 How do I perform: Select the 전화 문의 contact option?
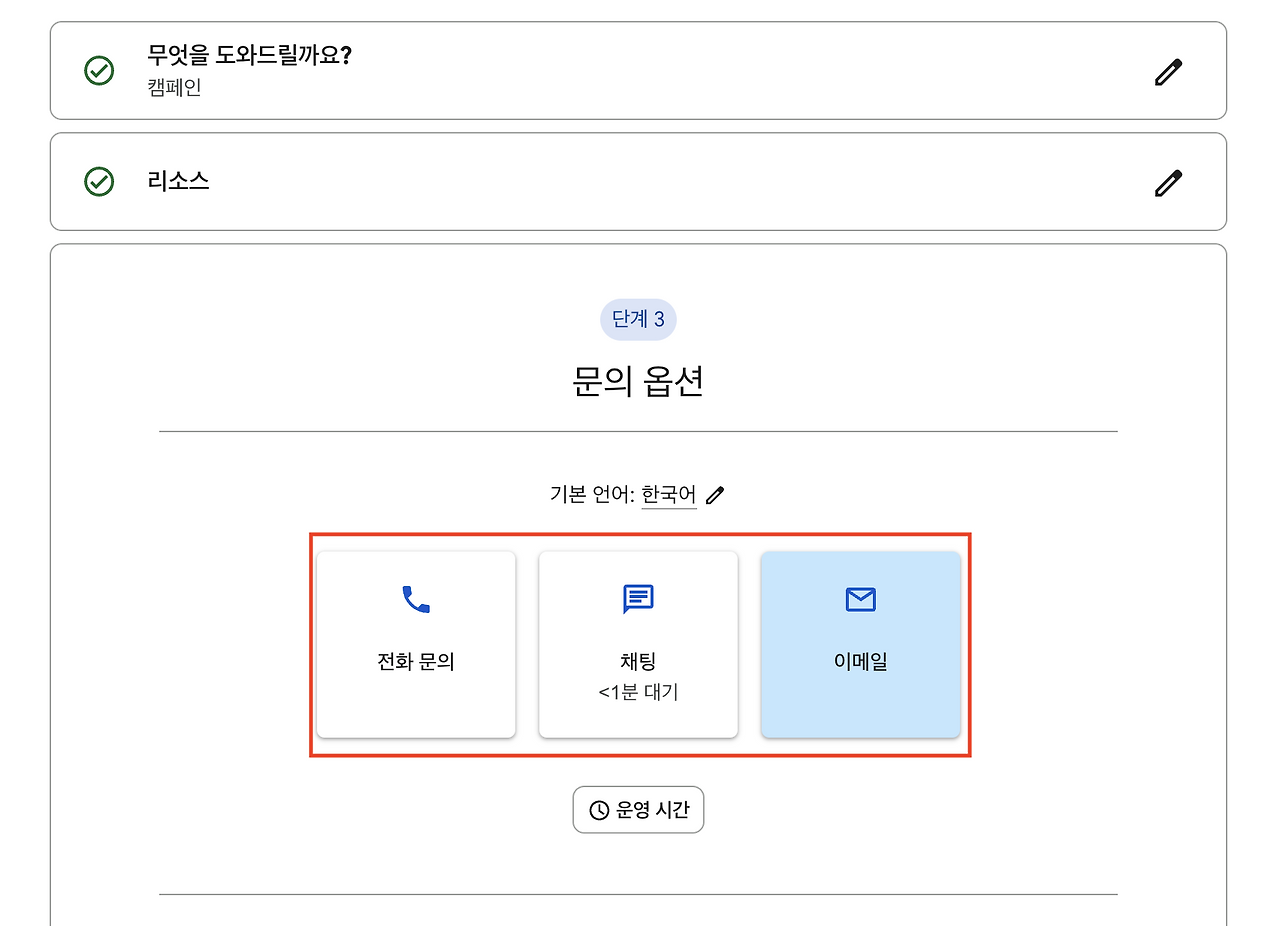(415, 644)
